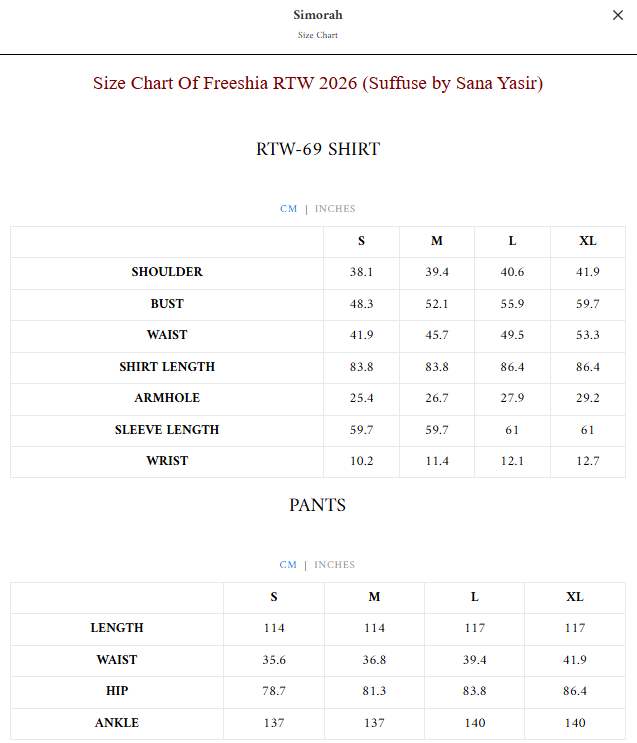Click the RTW-69 SHIRT heading
The height and width of the screenshot is (743, 637).
[x=318, y=149]
